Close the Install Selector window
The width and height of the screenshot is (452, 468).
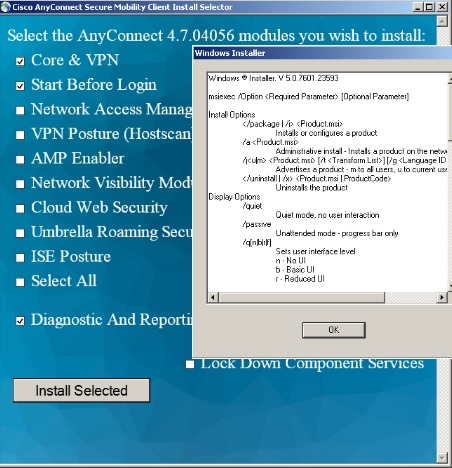442,7
